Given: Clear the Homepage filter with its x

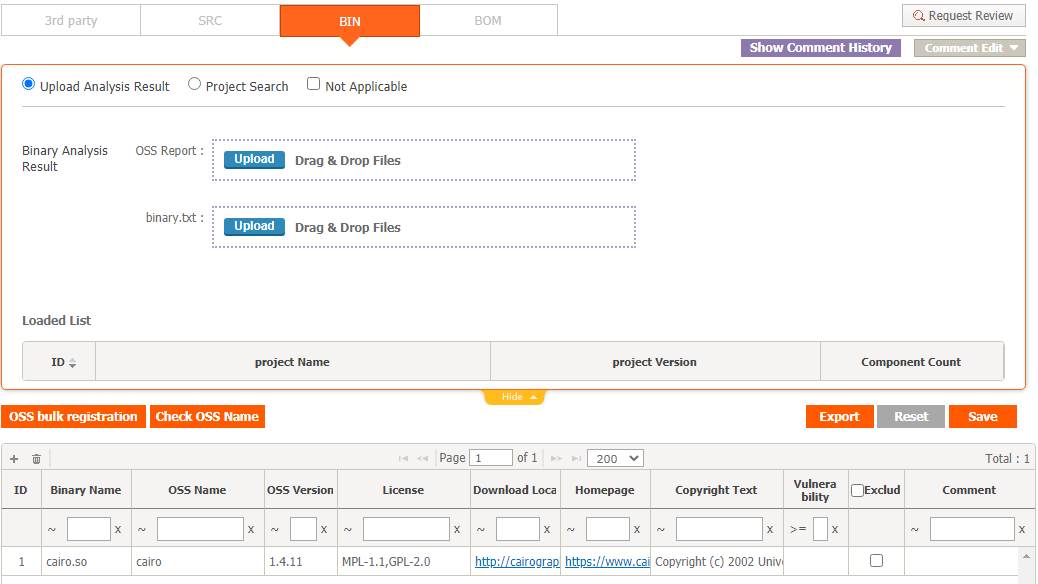Looking at the screenshot, I should click(x=637, y=529).
